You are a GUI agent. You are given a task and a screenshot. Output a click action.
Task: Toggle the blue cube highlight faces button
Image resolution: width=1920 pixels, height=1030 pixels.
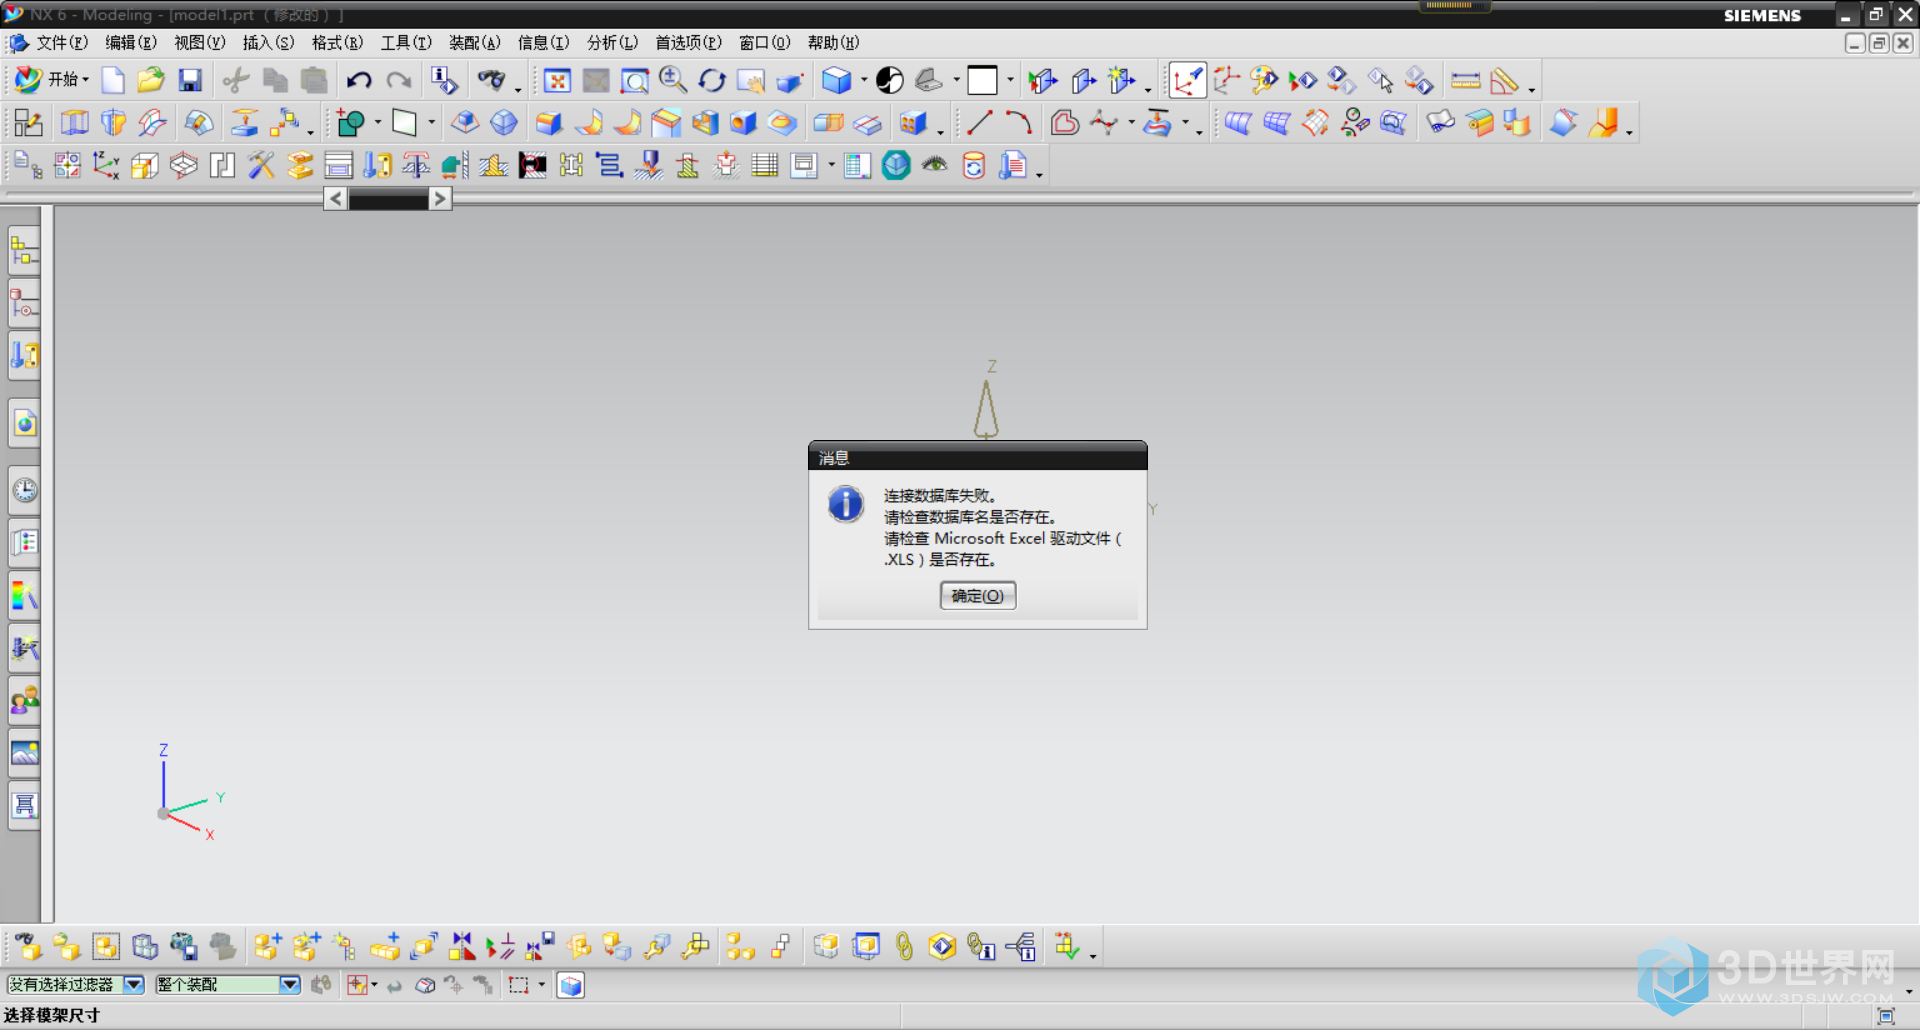[x=570, y=985]
